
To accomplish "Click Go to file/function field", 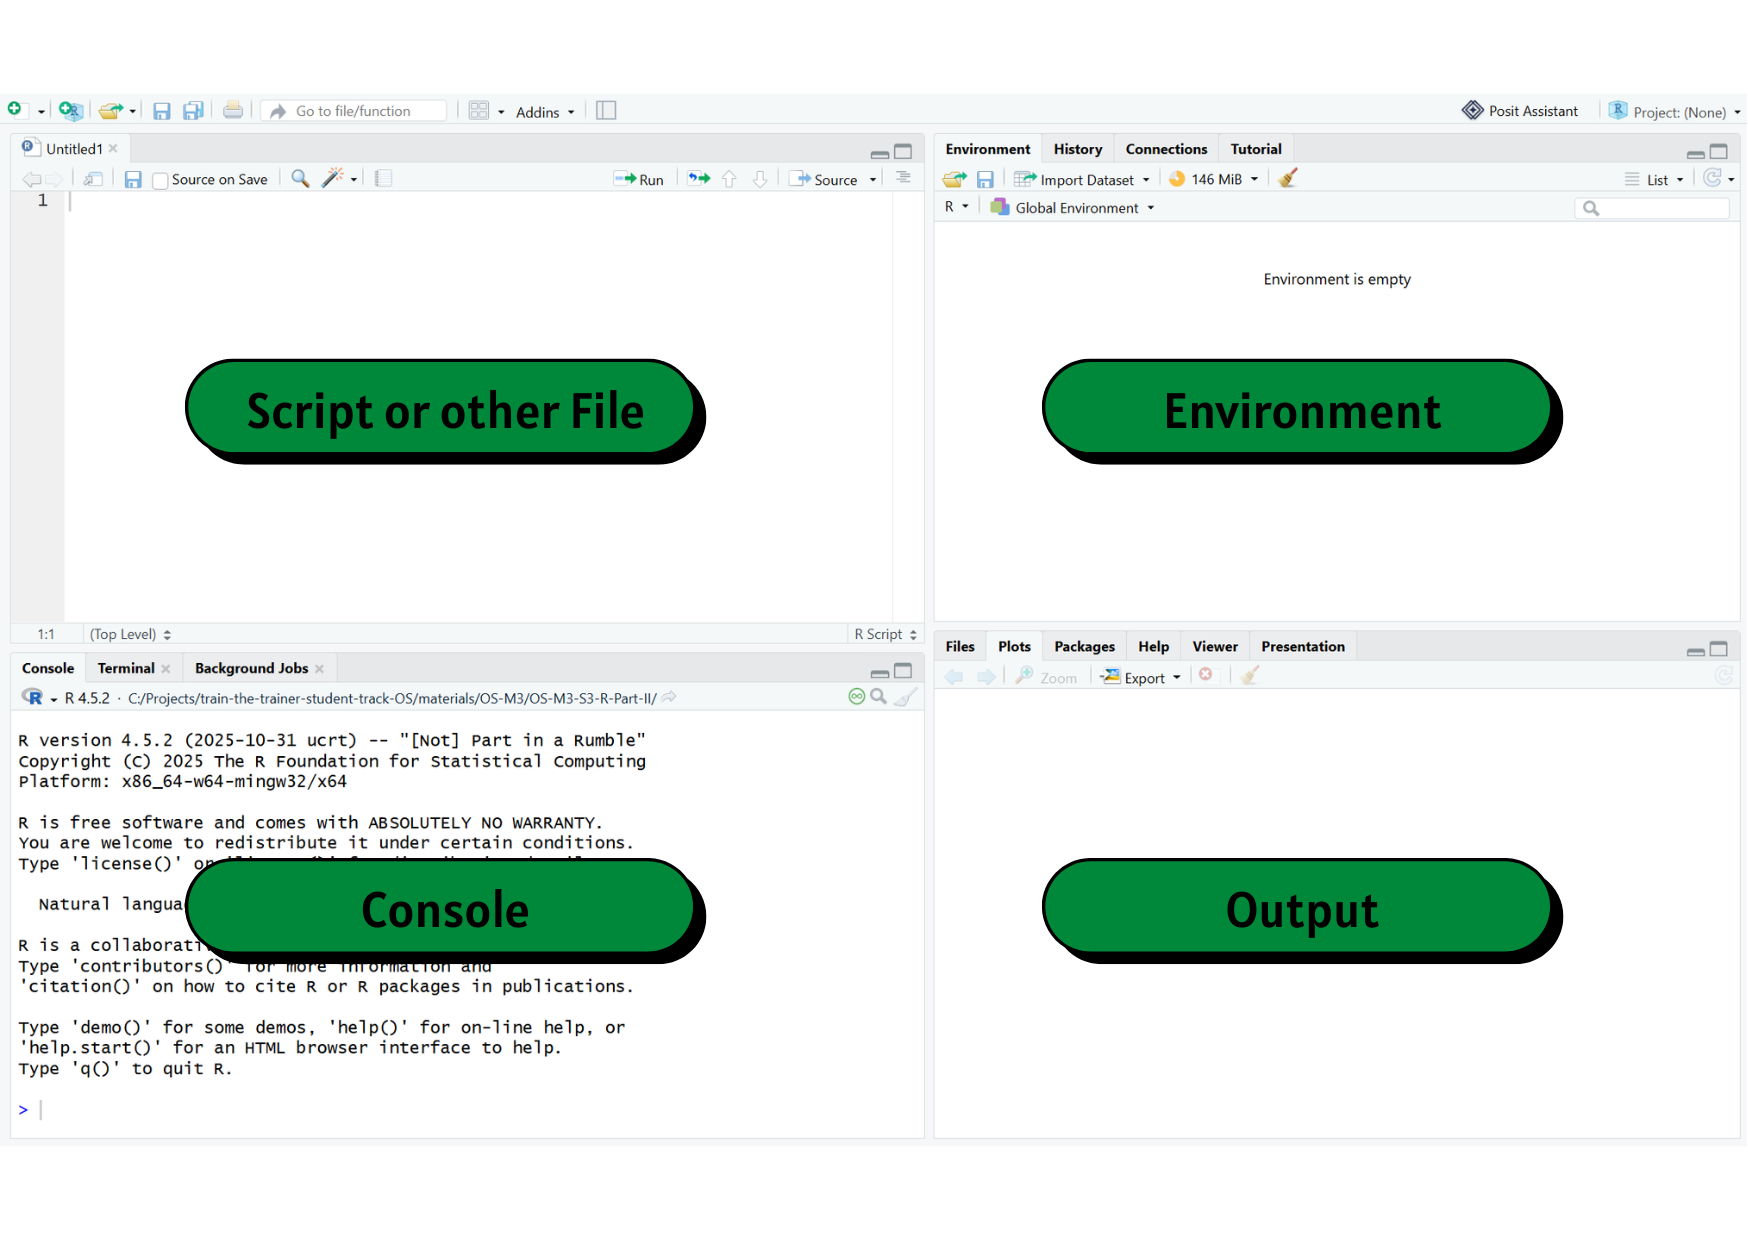I will pyautogui.click(x=355, y=111).
